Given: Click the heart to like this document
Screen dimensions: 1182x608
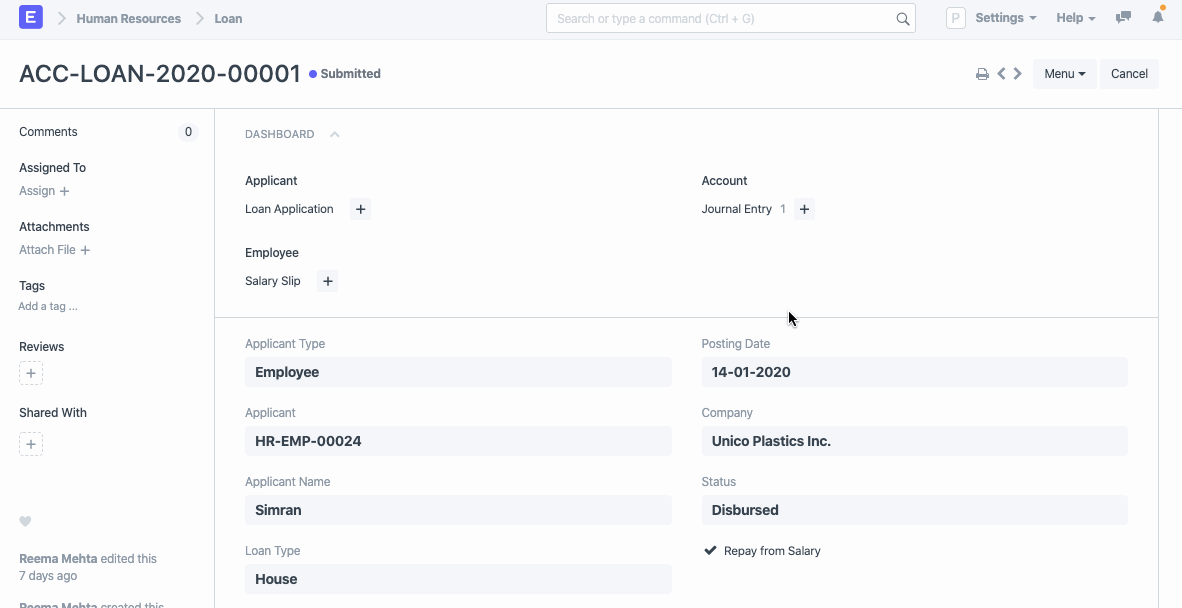Looking at the screenshot, I should [x=25, y=521].
